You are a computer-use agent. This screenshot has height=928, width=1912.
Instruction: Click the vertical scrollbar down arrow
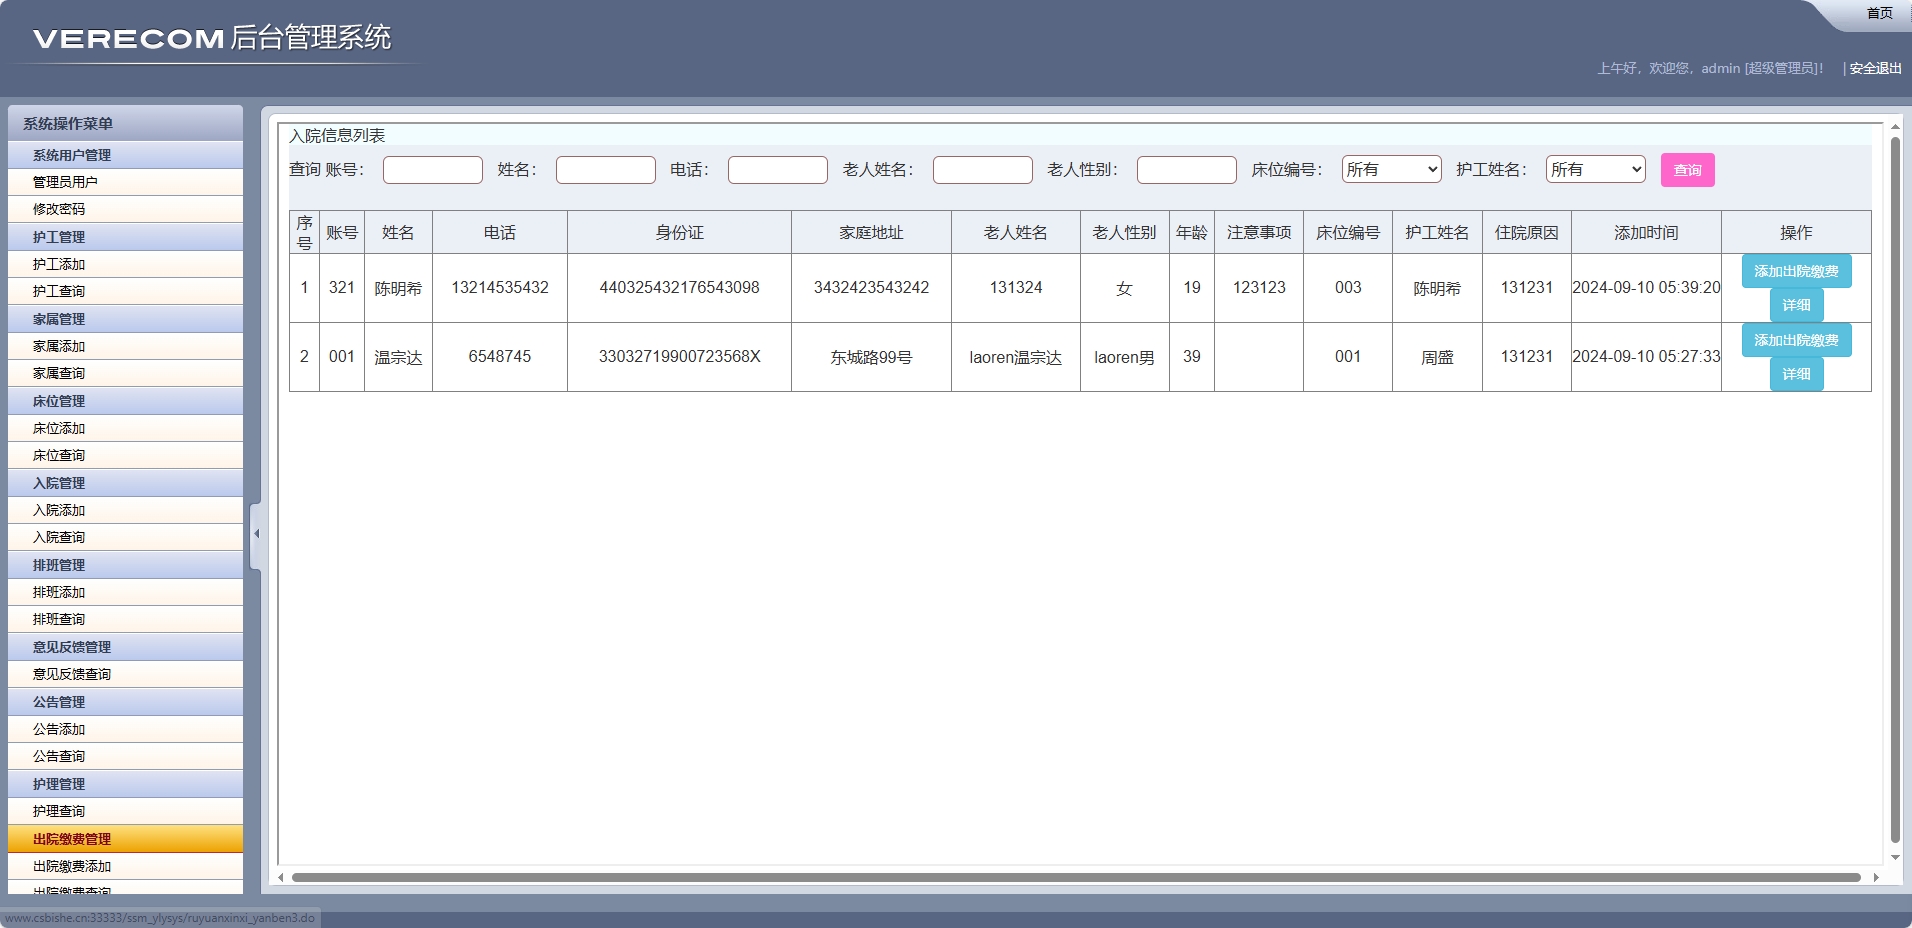1894,857
